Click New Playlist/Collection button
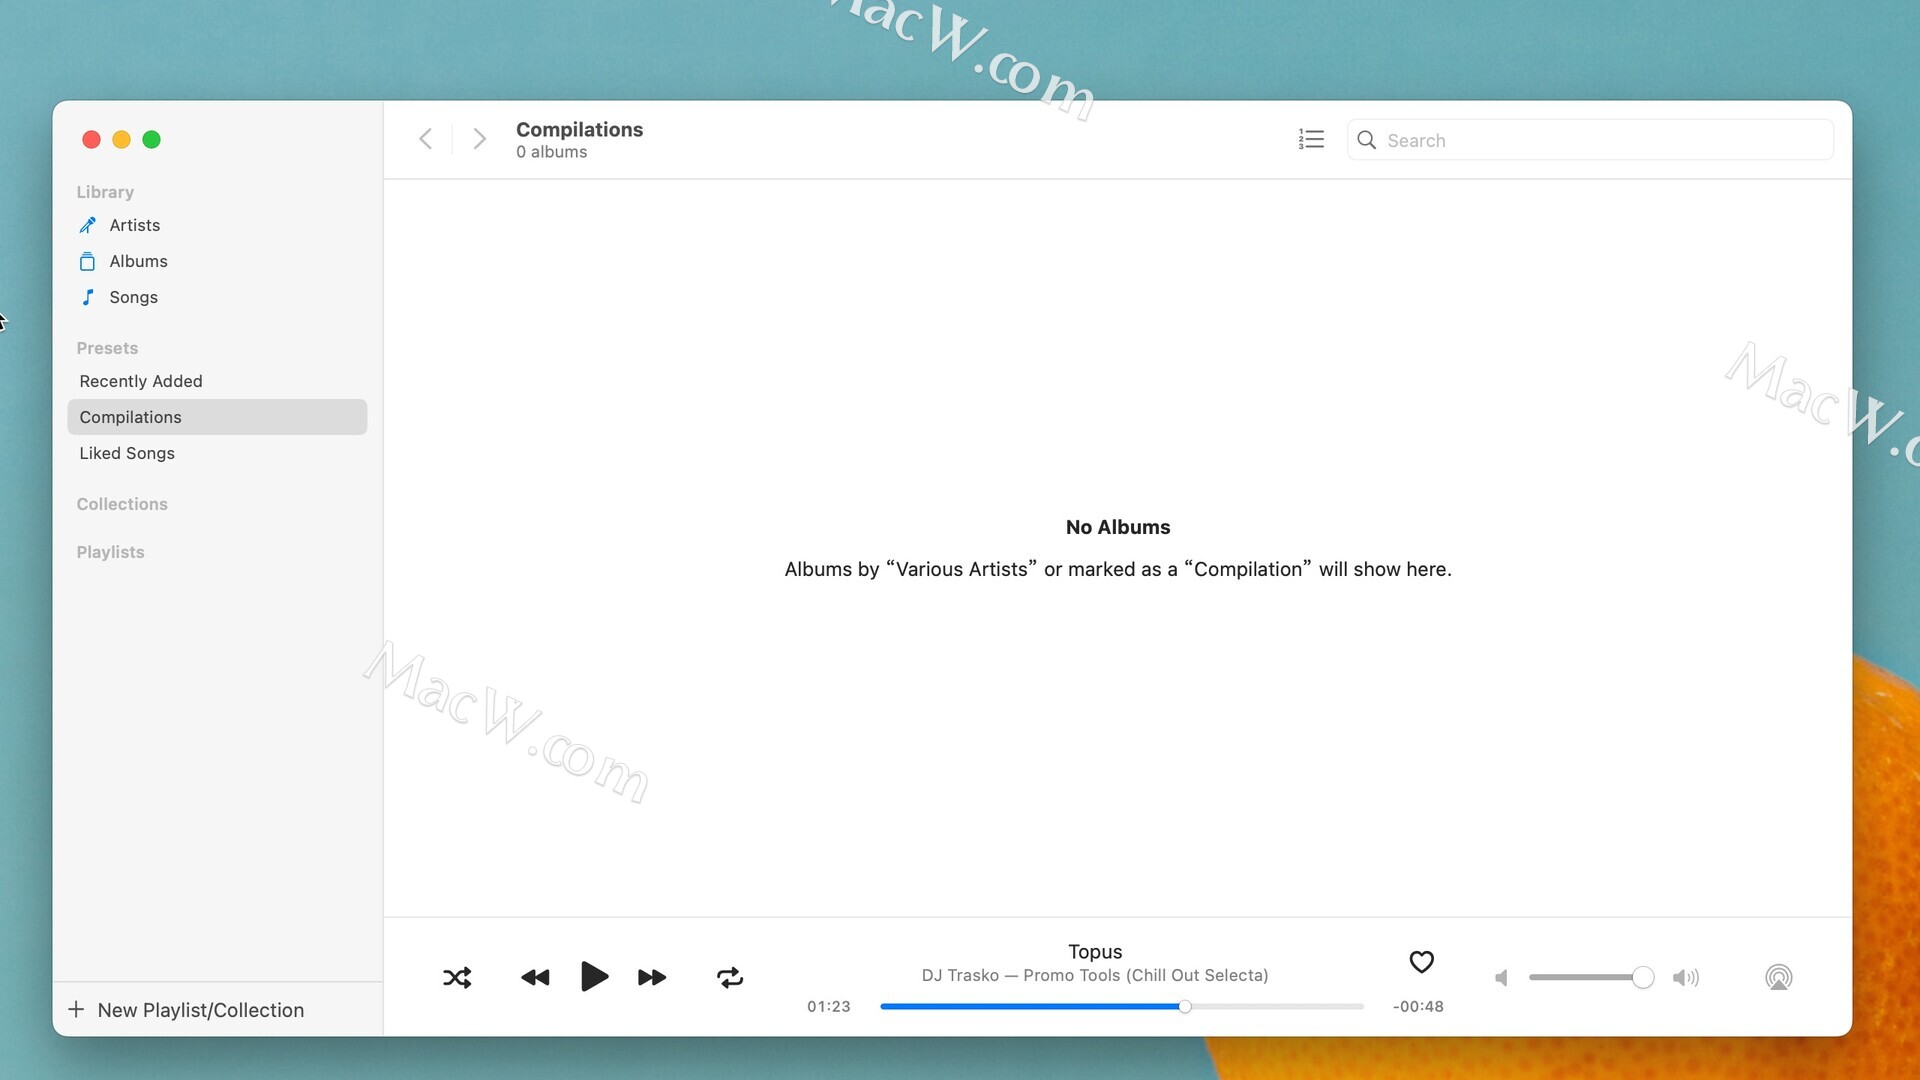The image size is (1920, 1080). coord(186,1010)
